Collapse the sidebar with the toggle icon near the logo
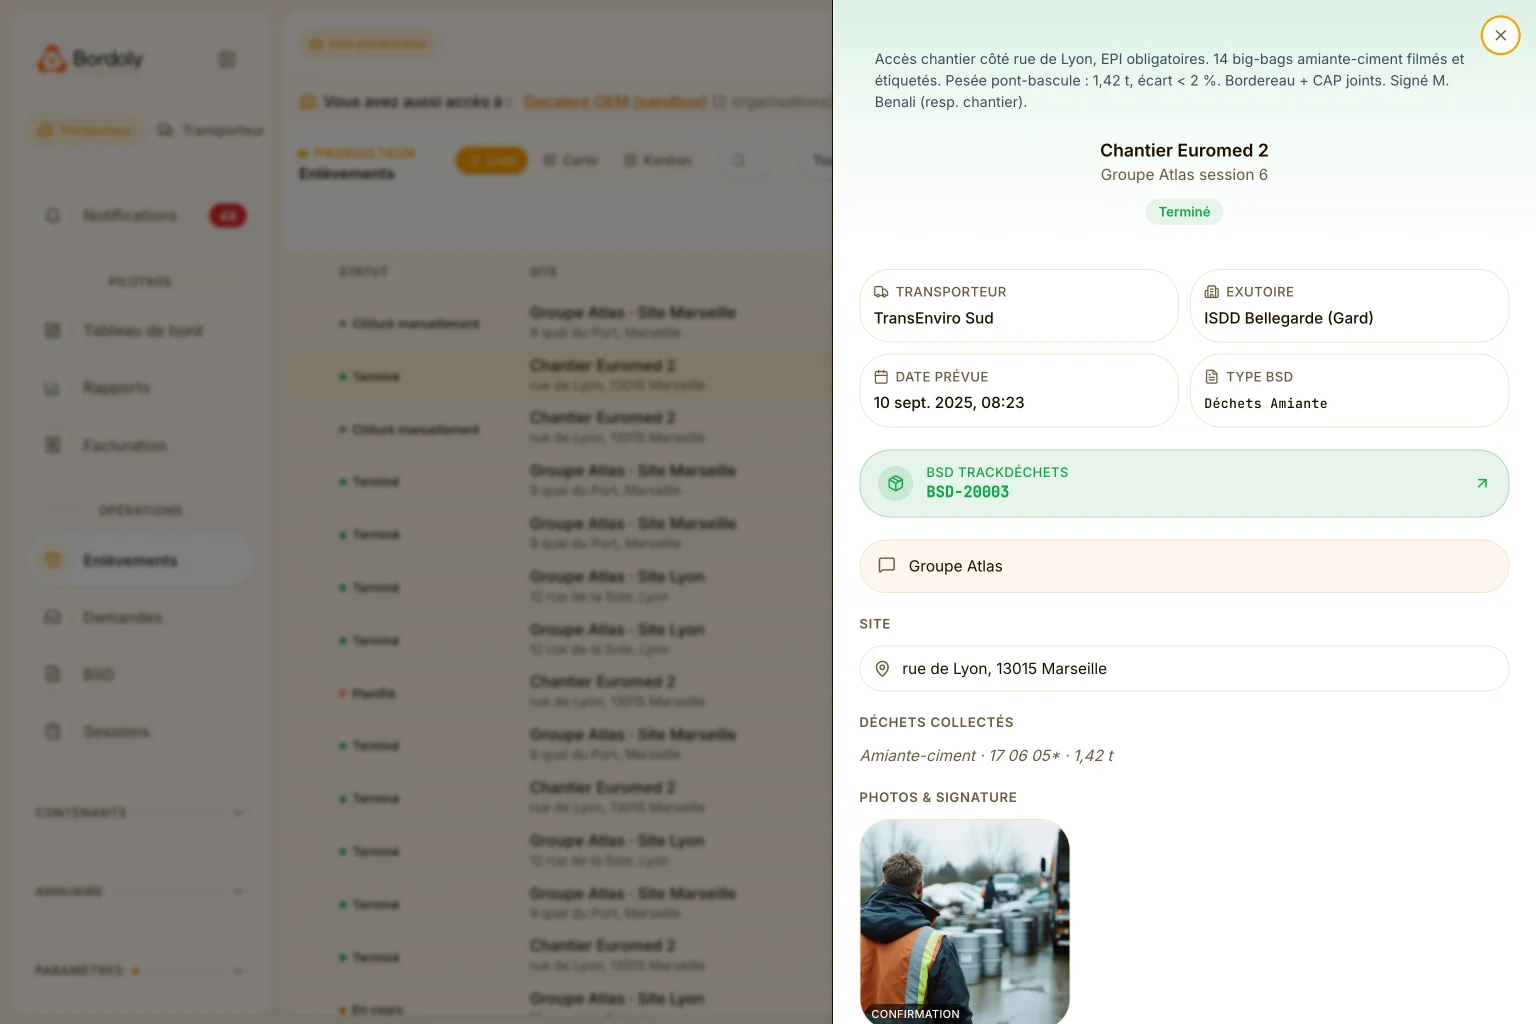Screen dimensions: 1536x1024 click(227, 60)
